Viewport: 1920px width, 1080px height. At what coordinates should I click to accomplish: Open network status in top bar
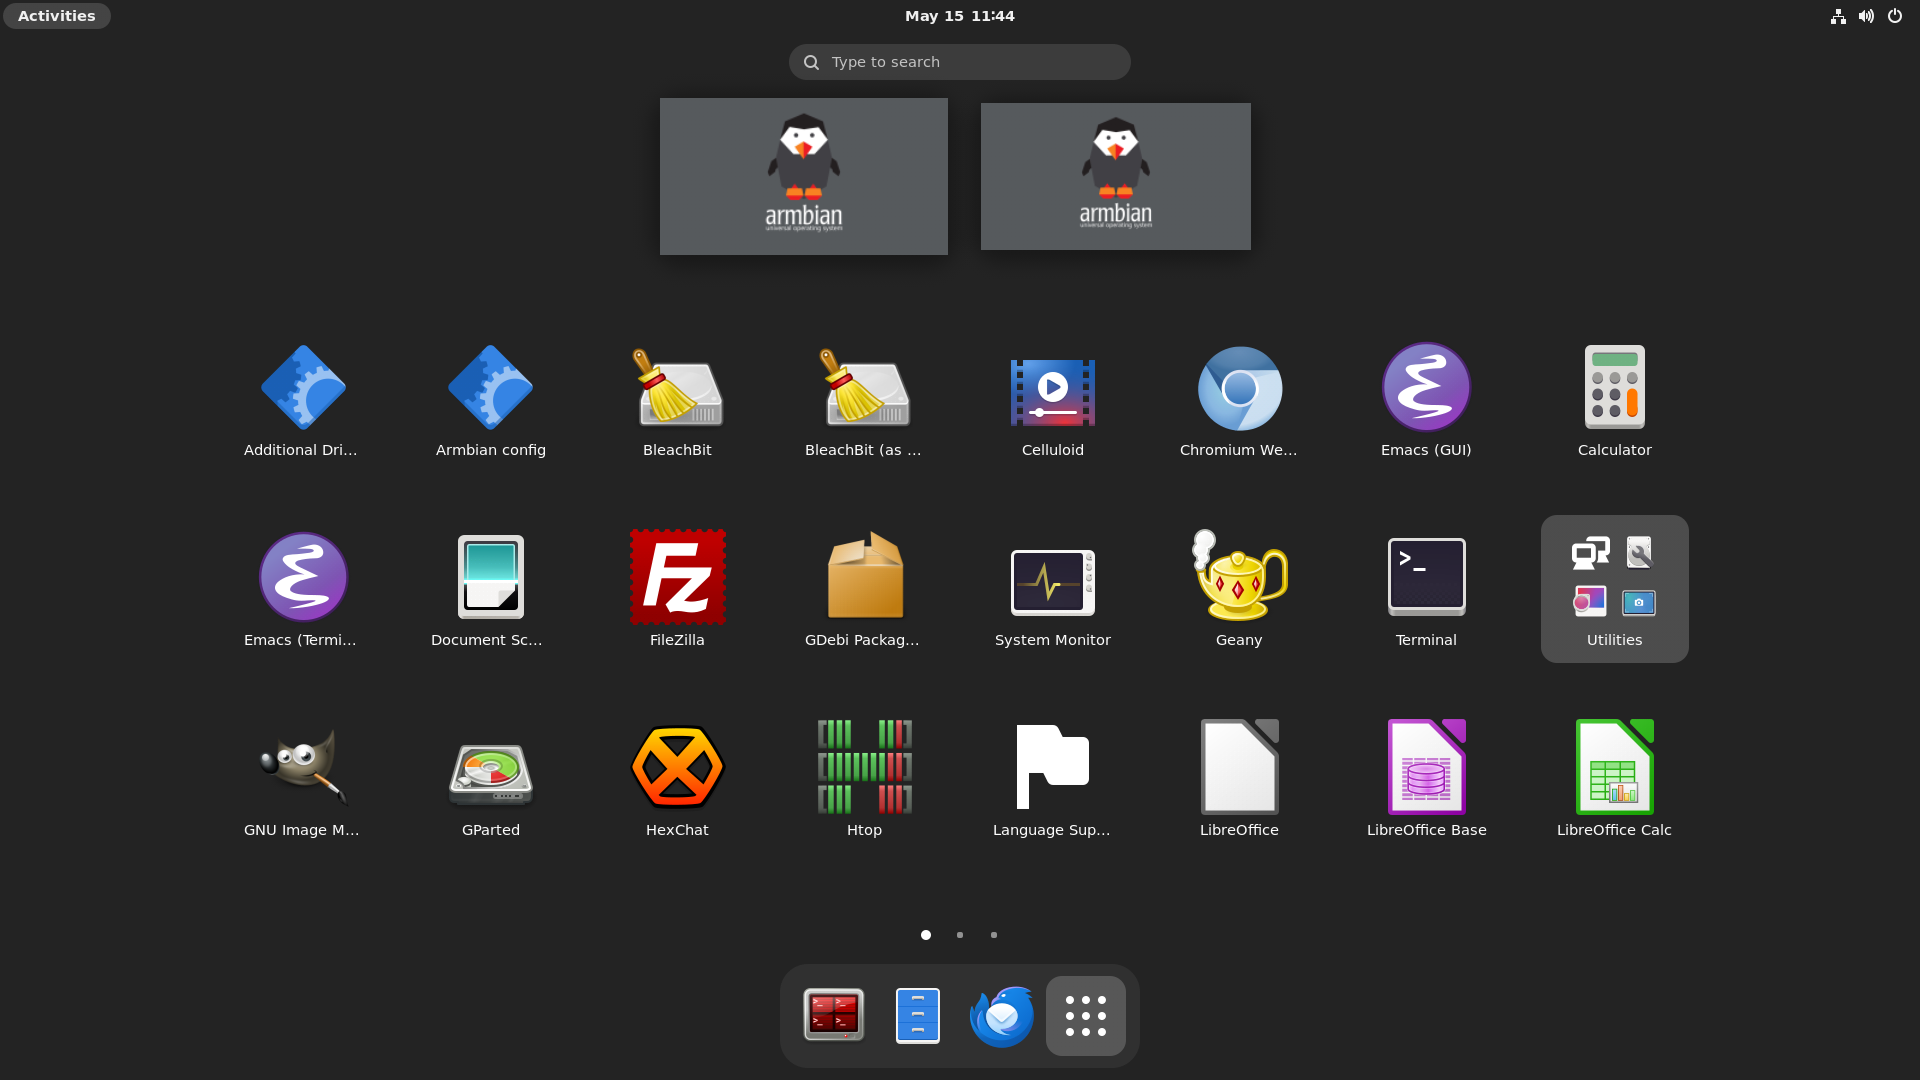[x=1838, y=16]
